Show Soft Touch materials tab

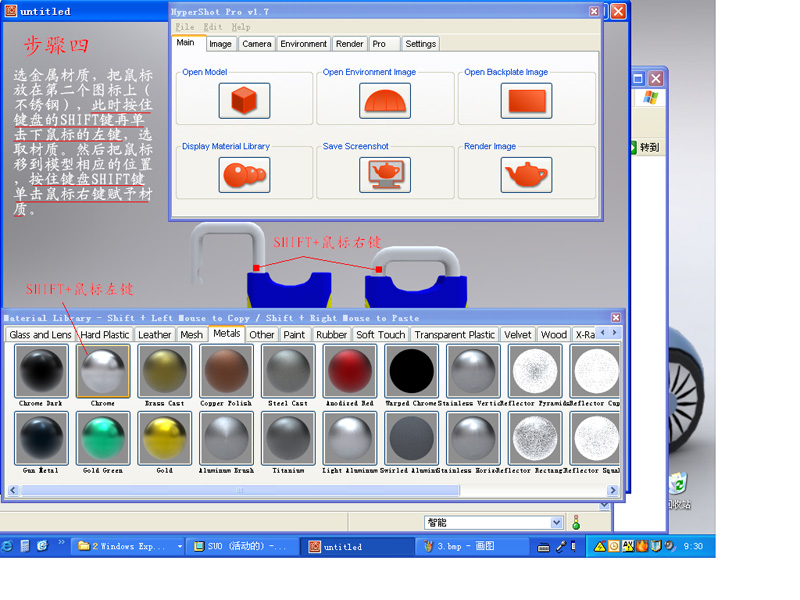381,335
